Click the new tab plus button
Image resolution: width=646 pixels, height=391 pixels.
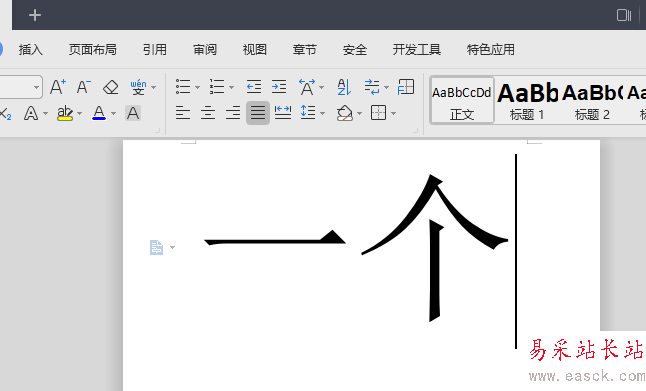[35, 15]
